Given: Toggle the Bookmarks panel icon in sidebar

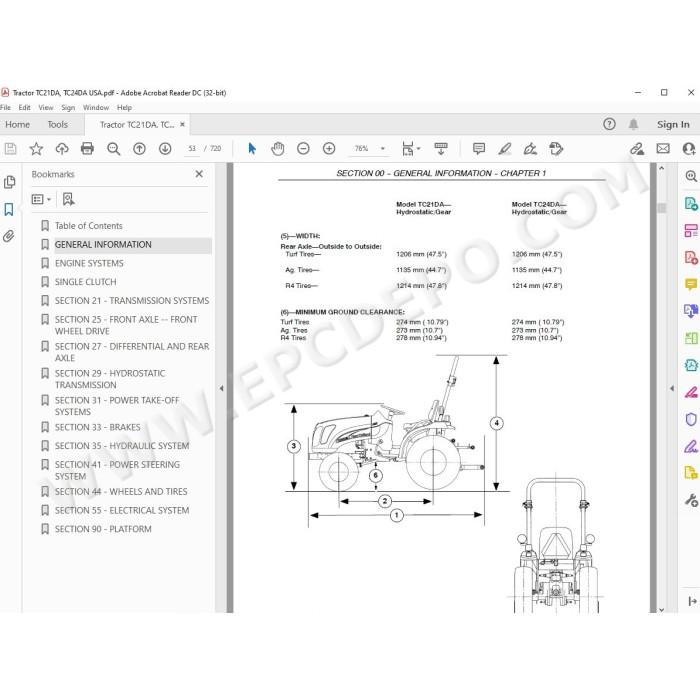Looking at the screenshot, I should 9,209.
